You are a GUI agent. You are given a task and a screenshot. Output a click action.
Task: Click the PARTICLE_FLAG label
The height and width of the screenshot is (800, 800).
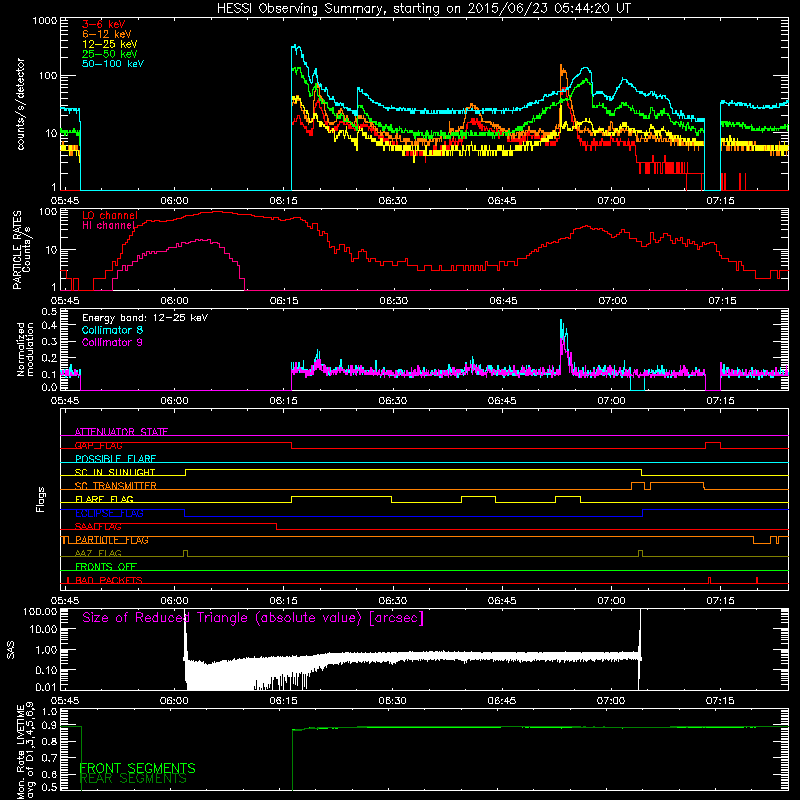(x=112, y=540)
